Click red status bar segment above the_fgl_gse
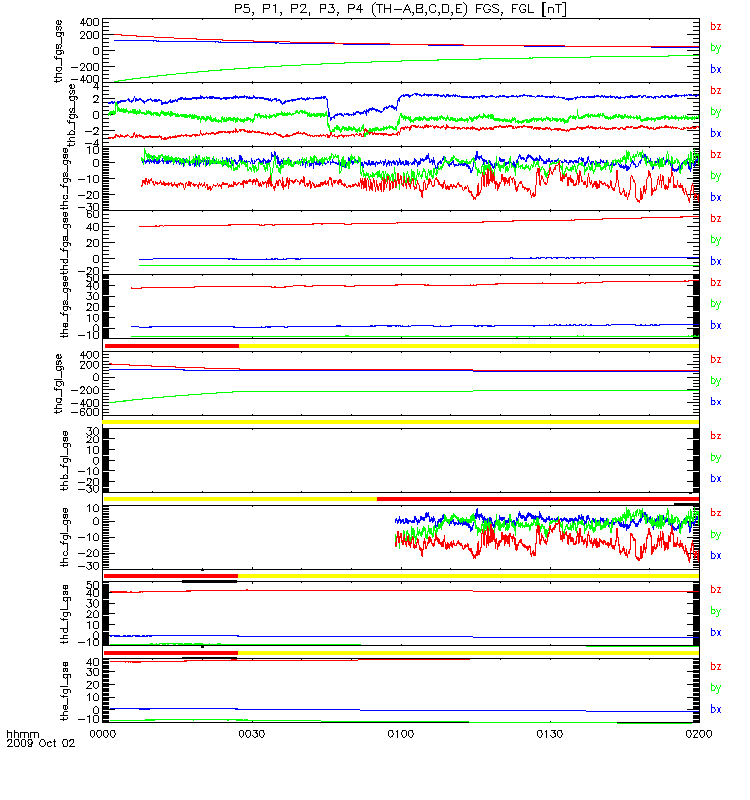This screenshot has height=800, width=750. (171, 653)
